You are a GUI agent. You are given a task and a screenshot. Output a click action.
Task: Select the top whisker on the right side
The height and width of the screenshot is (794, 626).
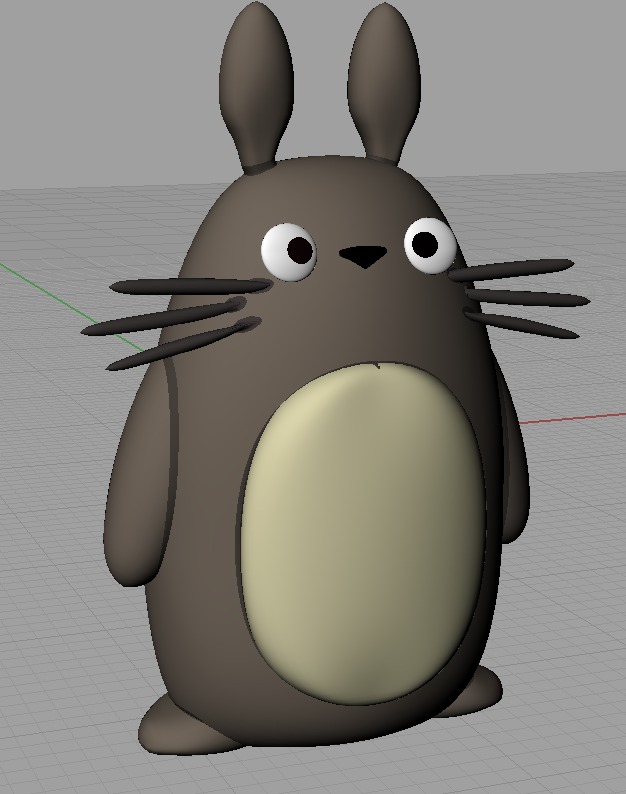(x=515, y=269)
